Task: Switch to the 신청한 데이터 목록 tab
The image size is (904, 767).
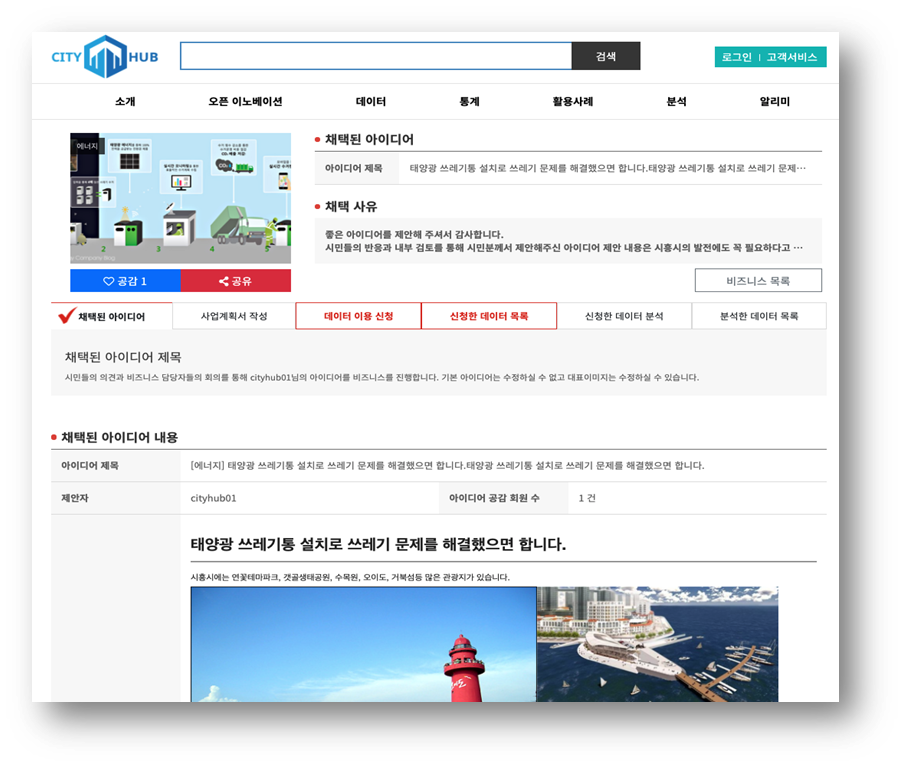Action: (489, 316)
